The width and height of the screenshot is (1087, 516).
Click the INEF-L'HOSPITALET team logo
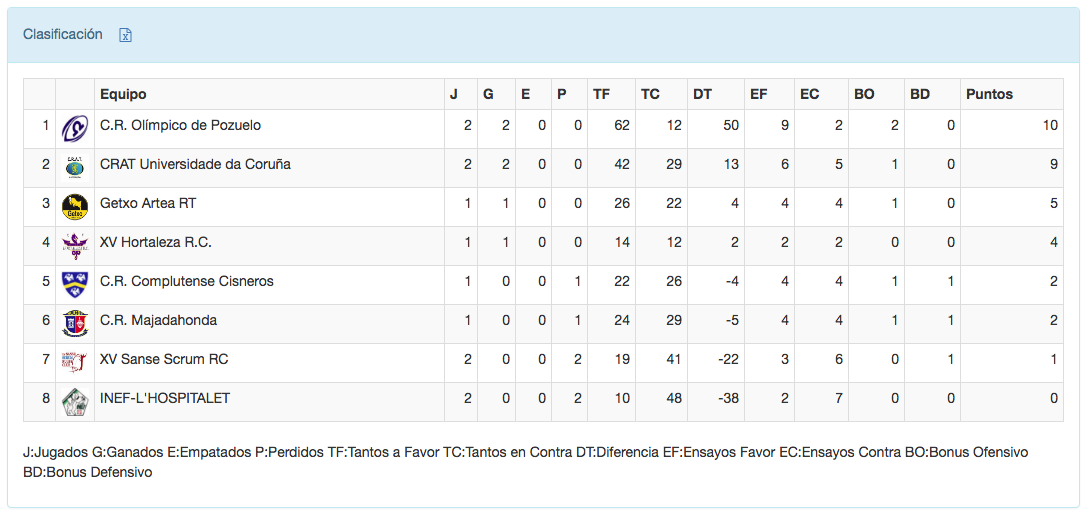click(75, 401)
